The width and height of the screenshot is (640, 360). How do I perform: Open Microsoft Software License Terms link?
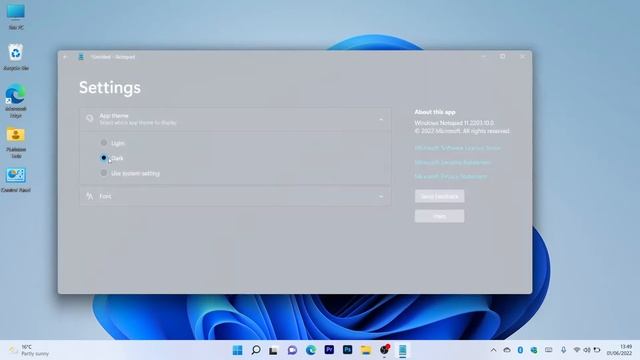click(x=458, y=148)
